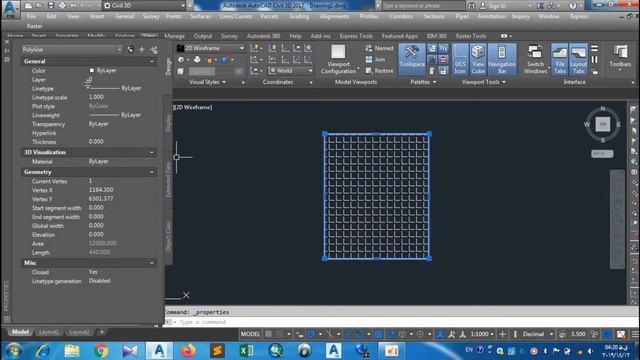
Task: Click the Select Objects icon in Properties
Action: pos(142,50)
